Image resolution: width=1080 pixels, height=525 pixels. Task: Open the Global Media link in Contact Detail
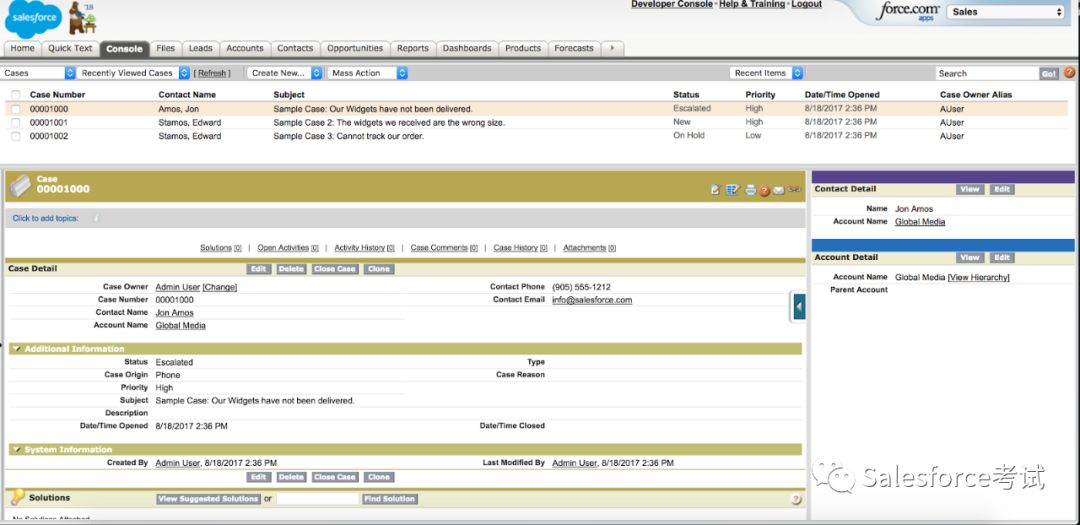coord(920,222)
